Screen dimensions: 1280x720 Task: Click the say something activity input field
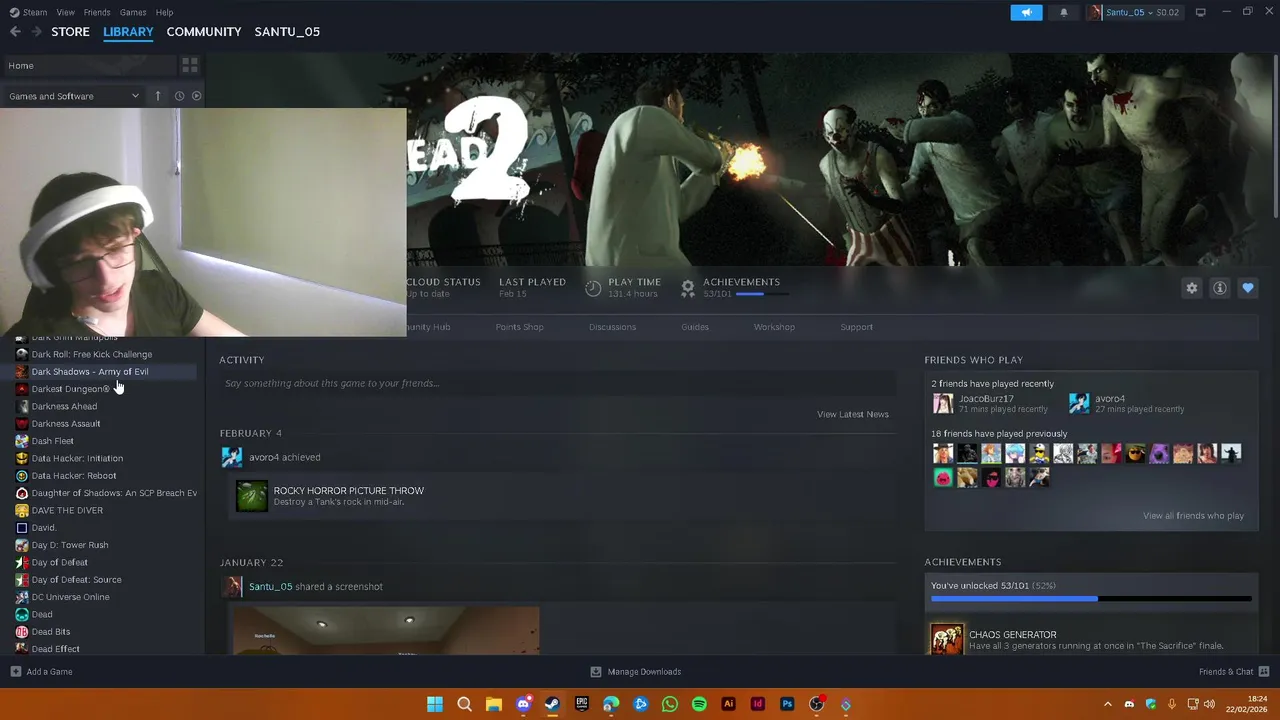tap(557, 383)
